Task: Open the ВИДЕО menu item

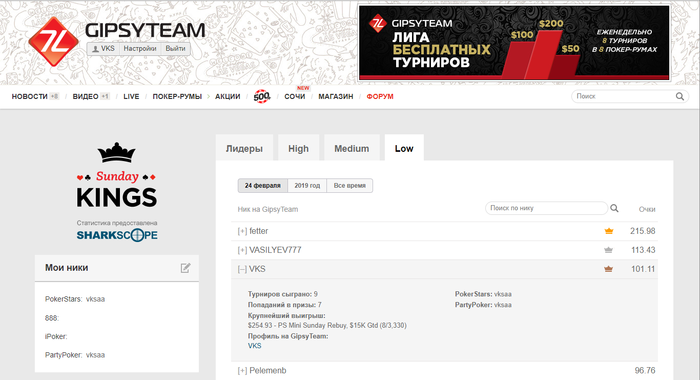Action: coord(85,96)
